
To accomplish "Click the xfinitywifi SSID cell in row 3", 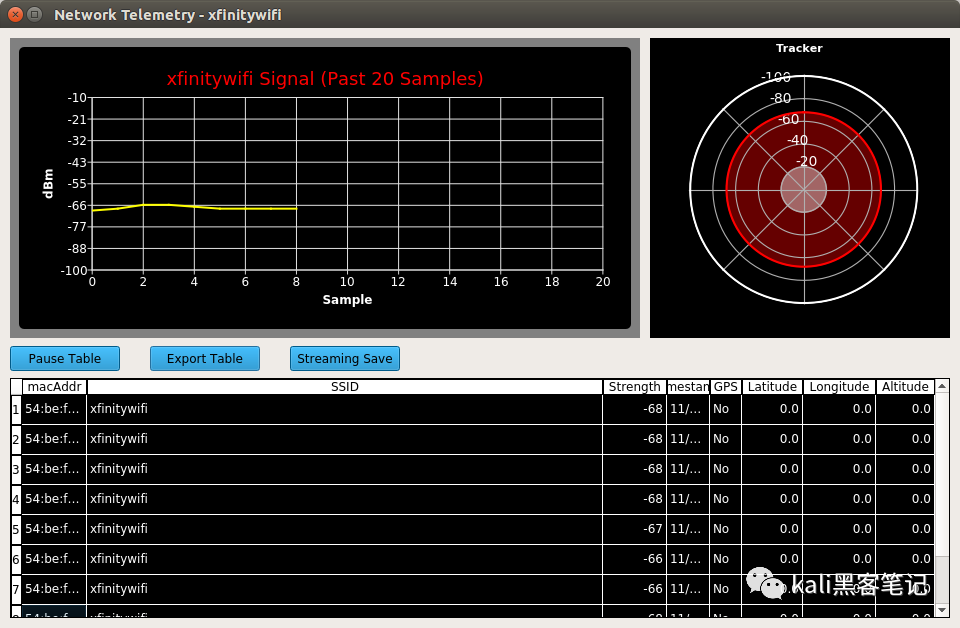I will click(345, 469).
